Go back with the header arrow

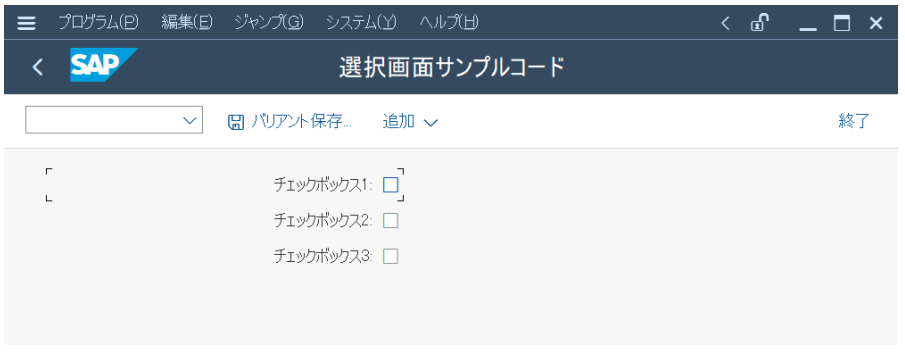coord(38,67)
